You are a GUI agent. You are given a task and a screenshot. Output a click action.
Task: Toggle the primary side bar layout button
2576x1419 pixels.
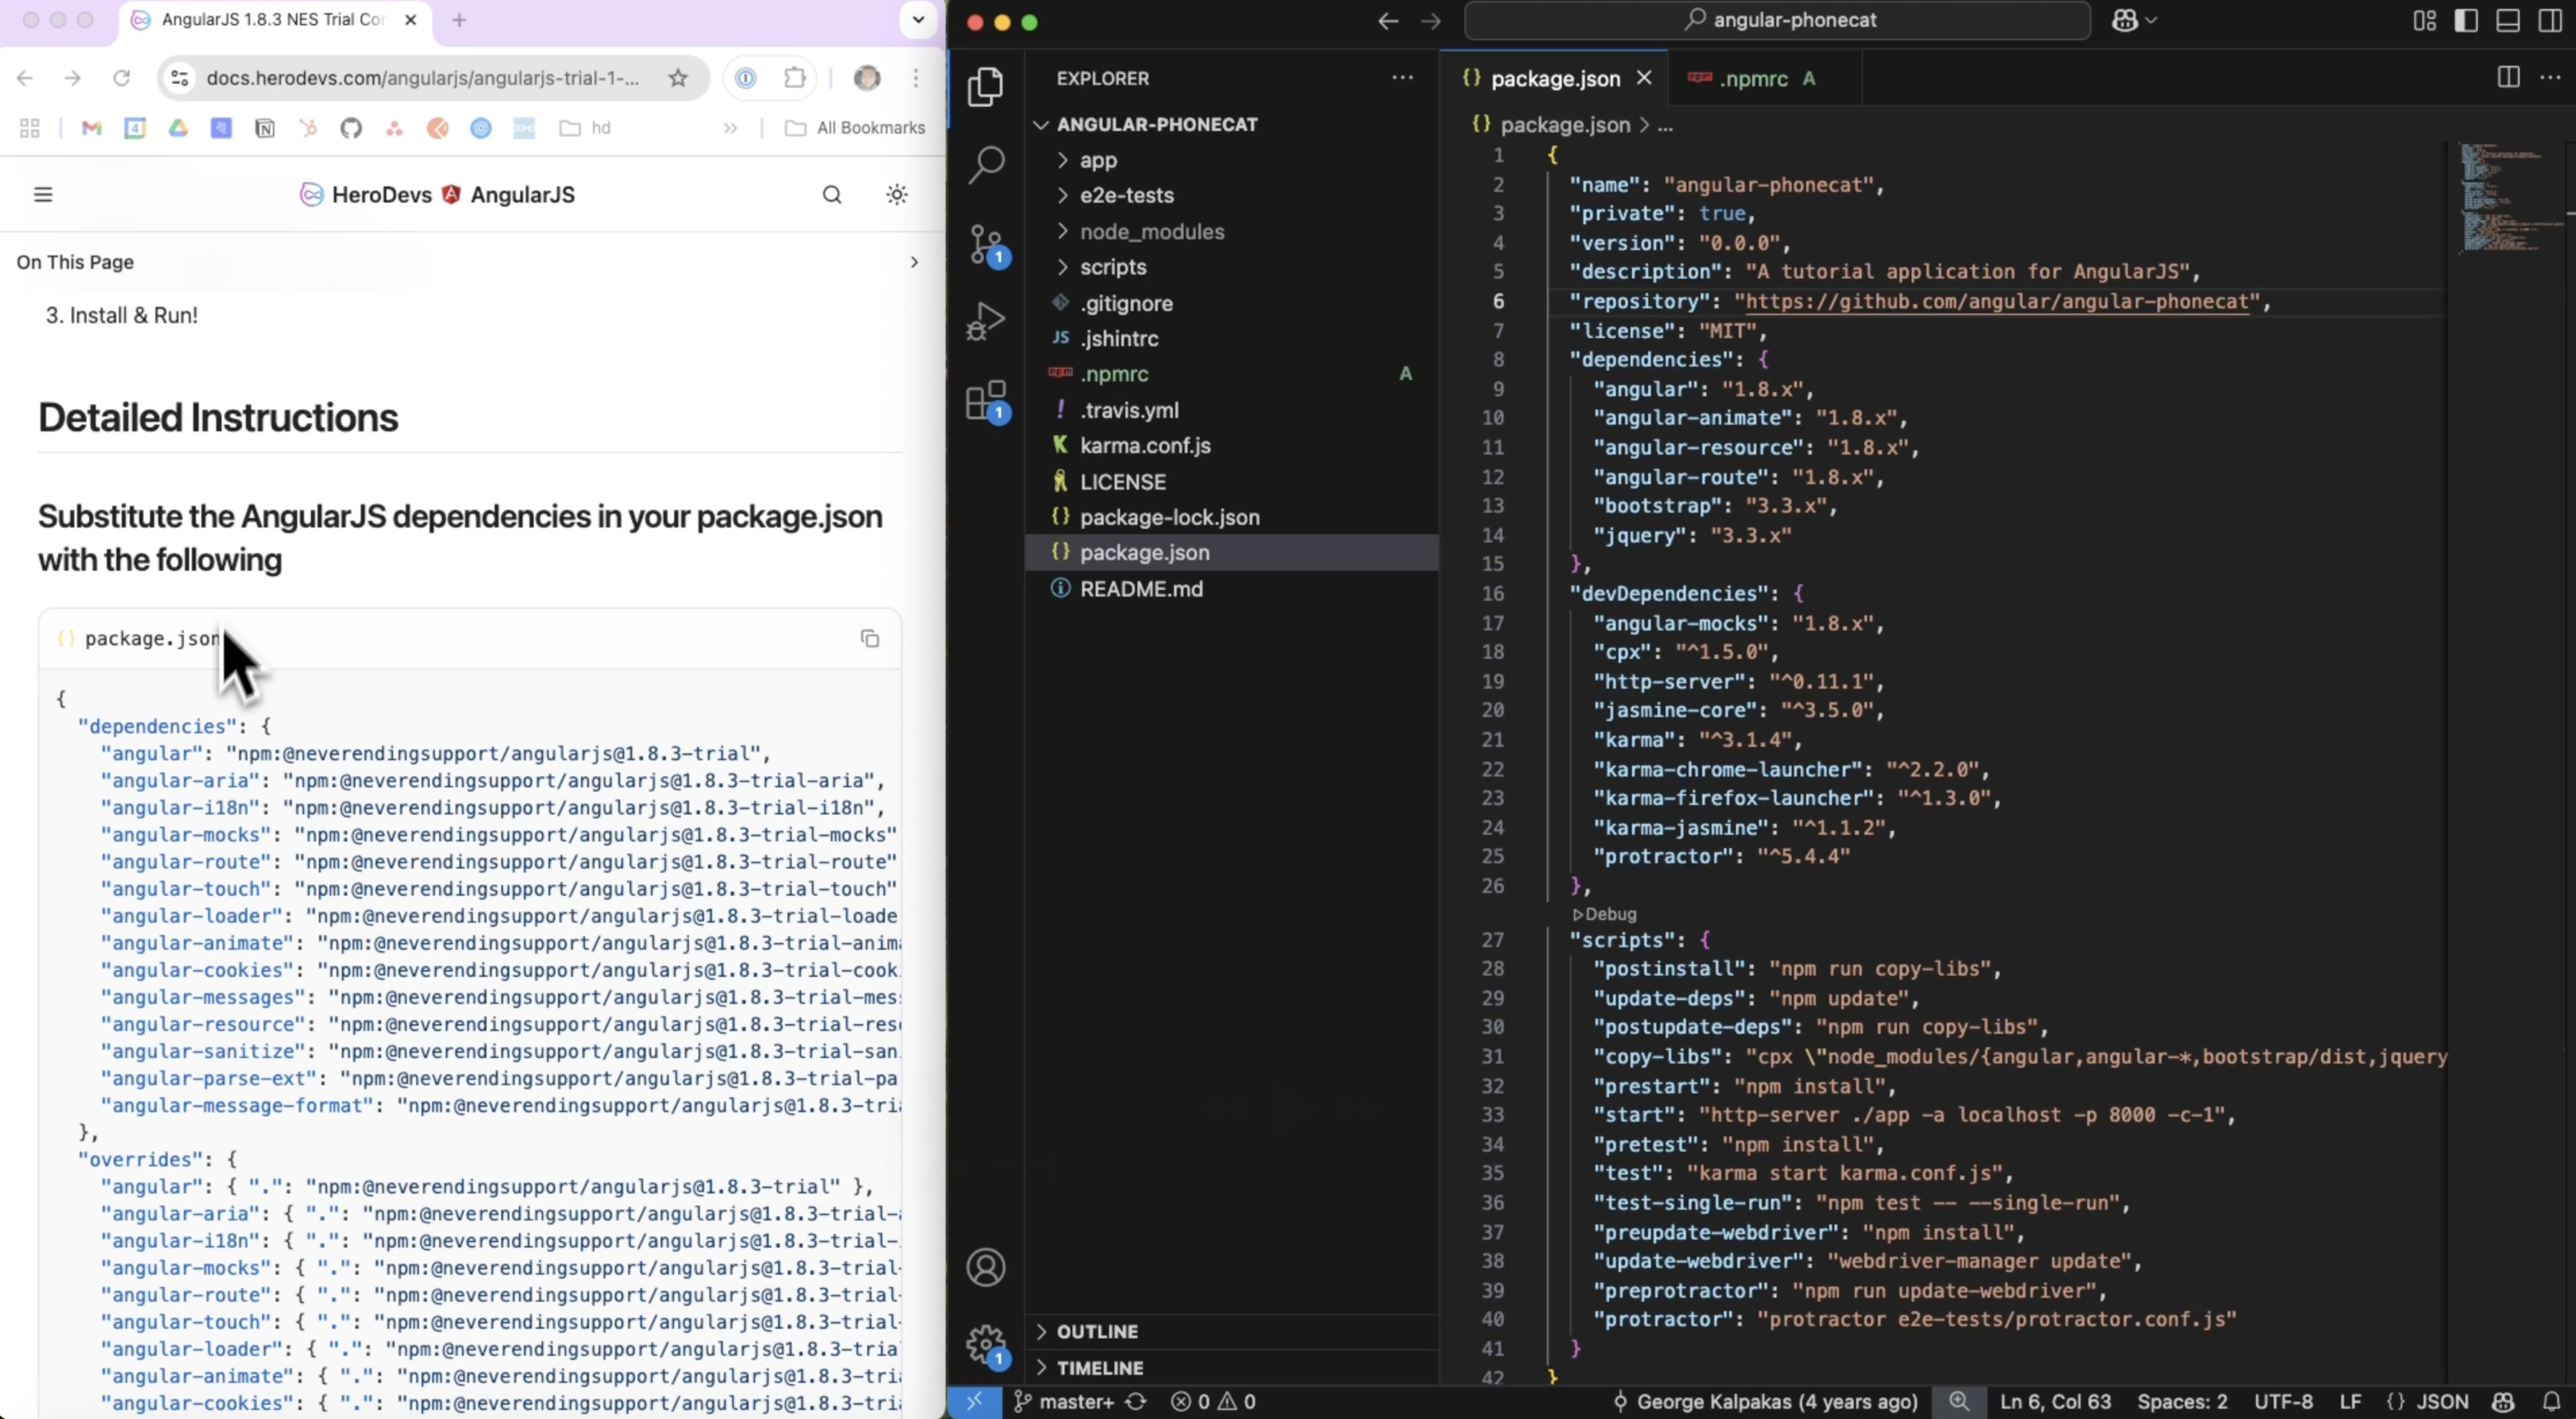(x=2466, y=21)
